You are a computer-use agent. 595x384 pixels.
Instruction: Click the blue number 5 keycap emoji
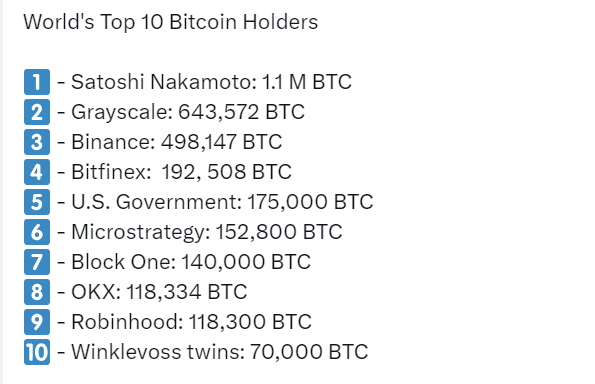tap(37, 202)
